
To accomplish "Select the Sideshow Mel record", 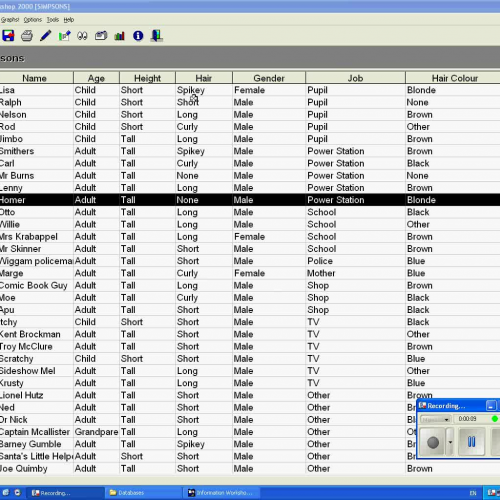I will pos(250,371).
